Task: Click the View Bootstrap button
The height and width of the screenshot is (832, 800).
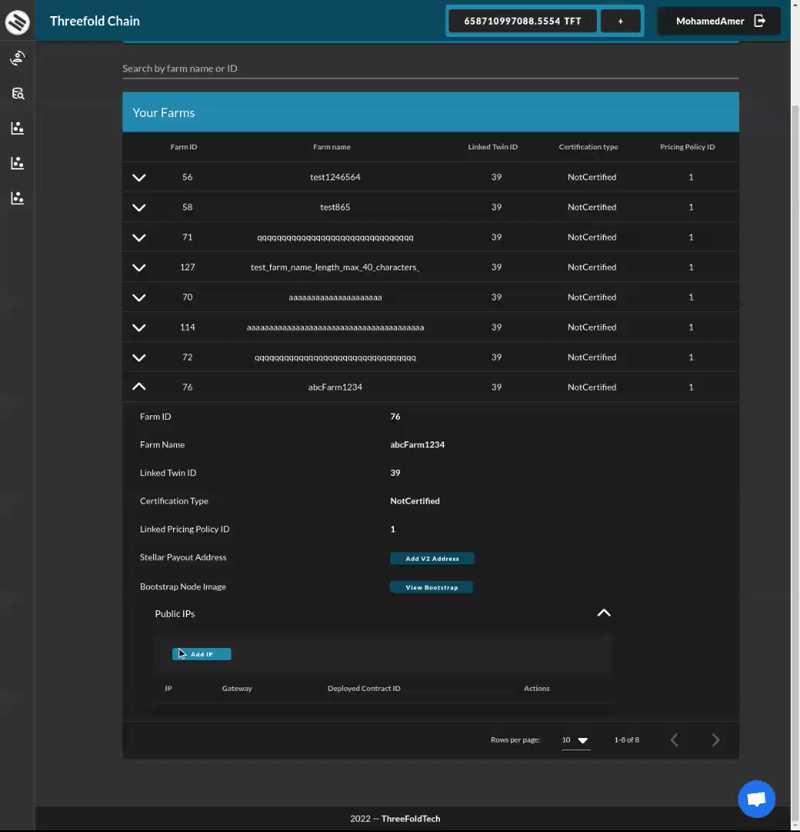Action: (432, 587)
